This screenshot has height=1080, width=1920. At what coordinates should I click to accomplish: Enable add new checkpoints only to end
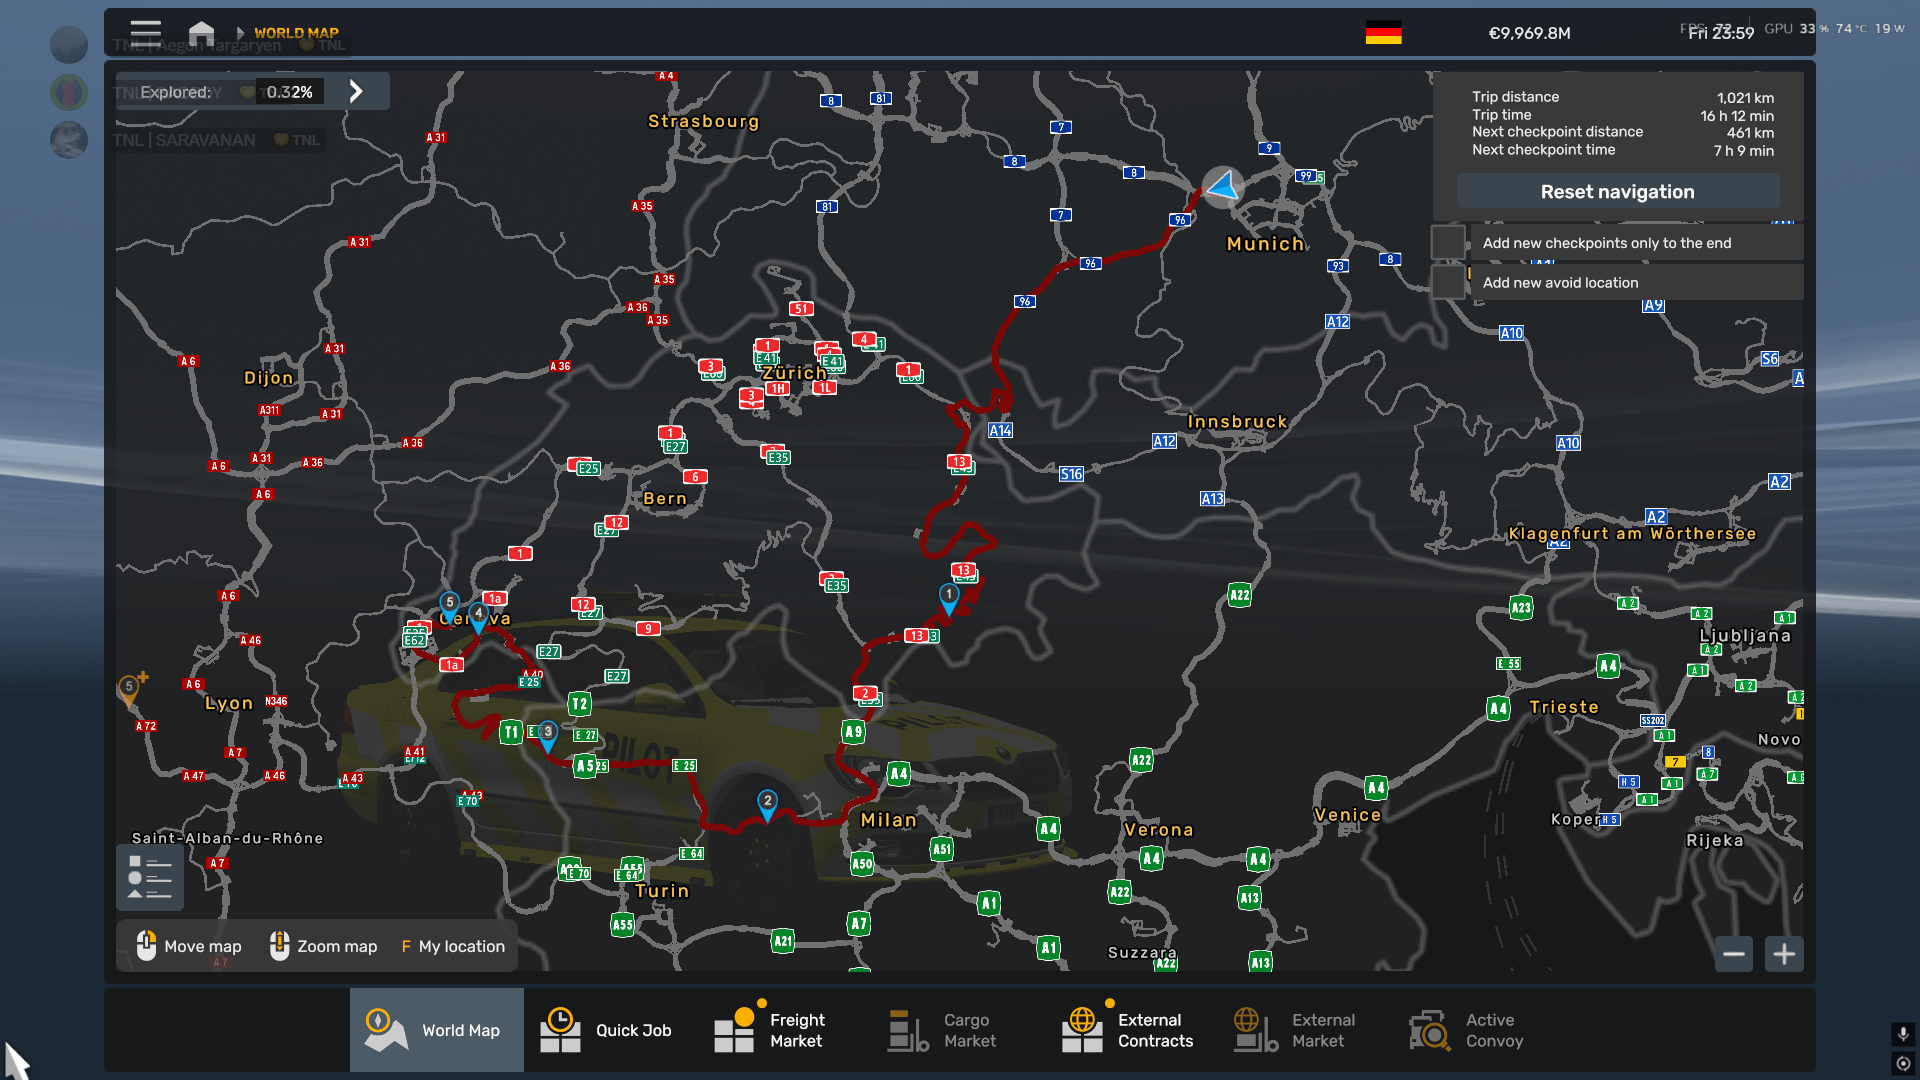pyautogui.click(x=1448, y=242)
